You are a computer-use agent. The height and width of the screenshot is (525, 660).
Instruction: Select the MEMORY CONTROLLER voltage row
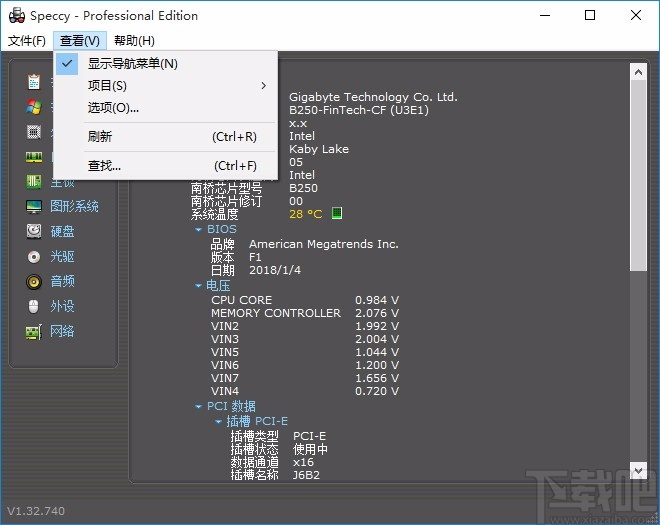coord(305,313)
